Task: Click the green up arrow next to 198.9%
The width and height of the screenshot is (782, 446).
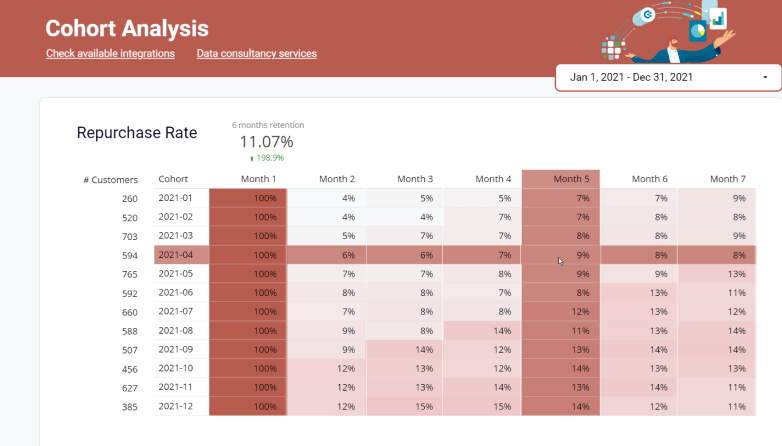Action: pyautogui.click(x=252, y=159)
